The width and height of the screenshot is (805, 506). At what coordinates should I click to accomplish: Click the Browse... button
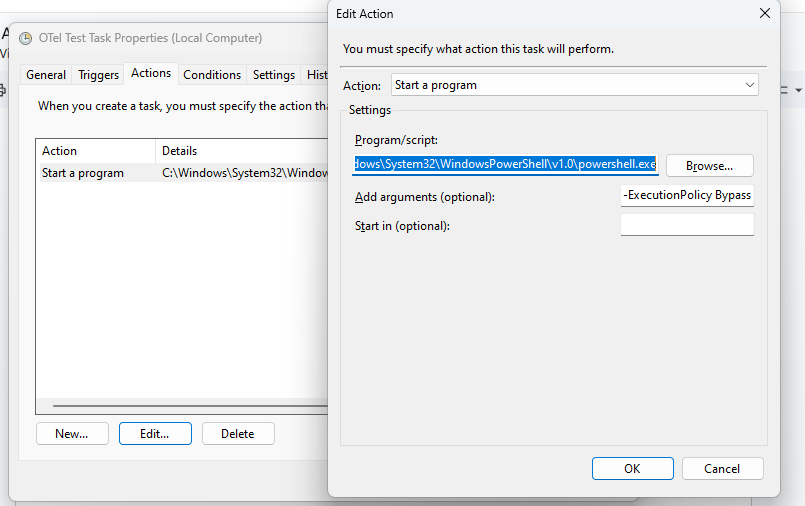click(x=709, y=165)
